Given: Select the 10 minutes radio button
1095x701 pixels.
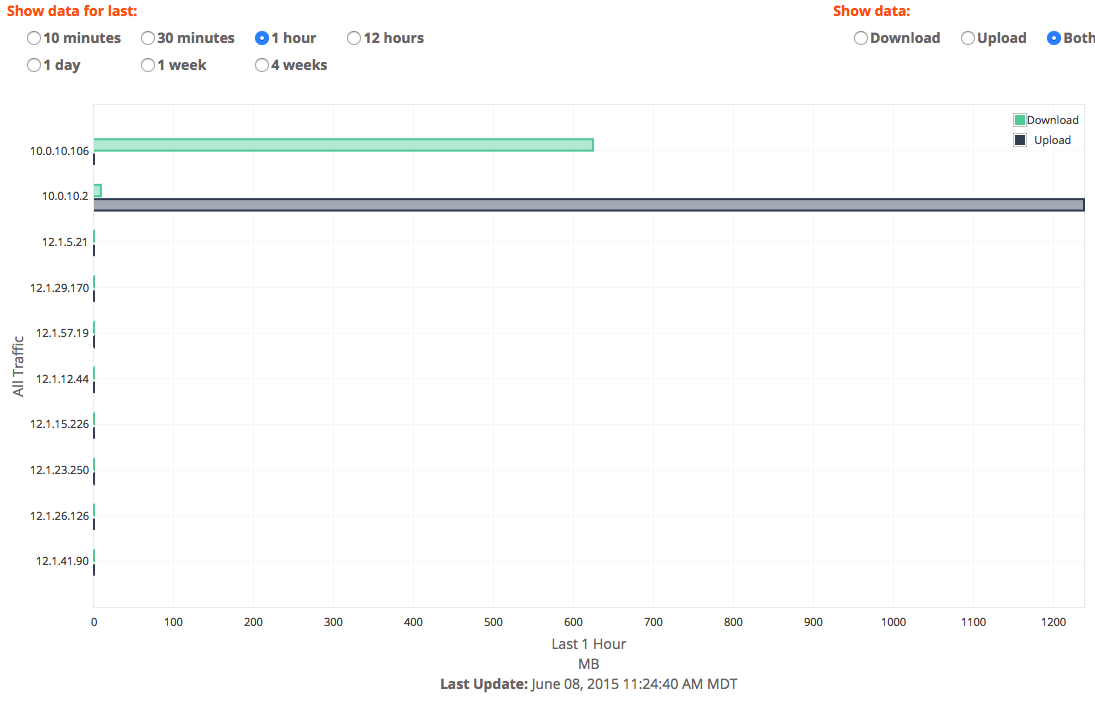Looking at the screenshot, I should pyautogui.click(x=34, y=38).
